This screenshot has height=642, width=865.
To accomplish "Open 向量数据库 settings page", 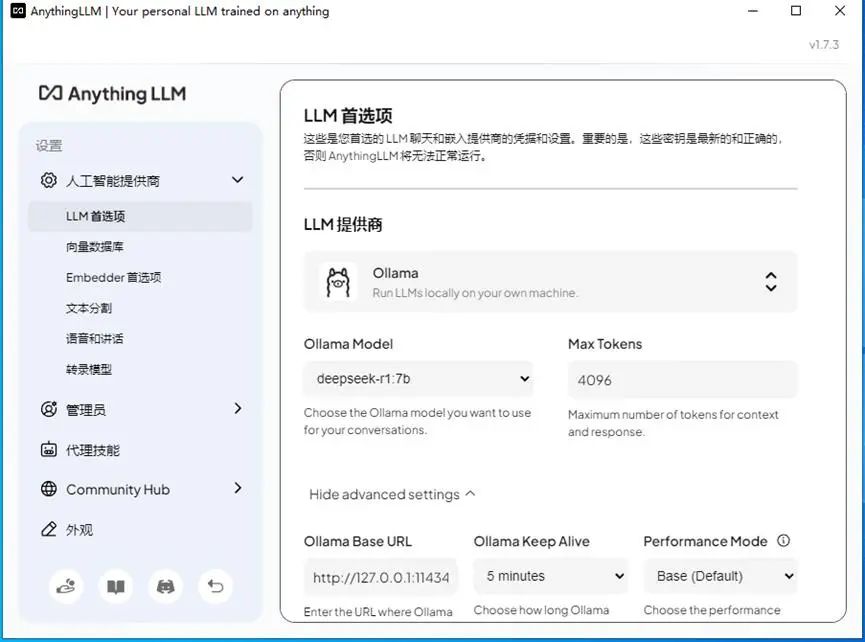I will [x=94, y=247].
